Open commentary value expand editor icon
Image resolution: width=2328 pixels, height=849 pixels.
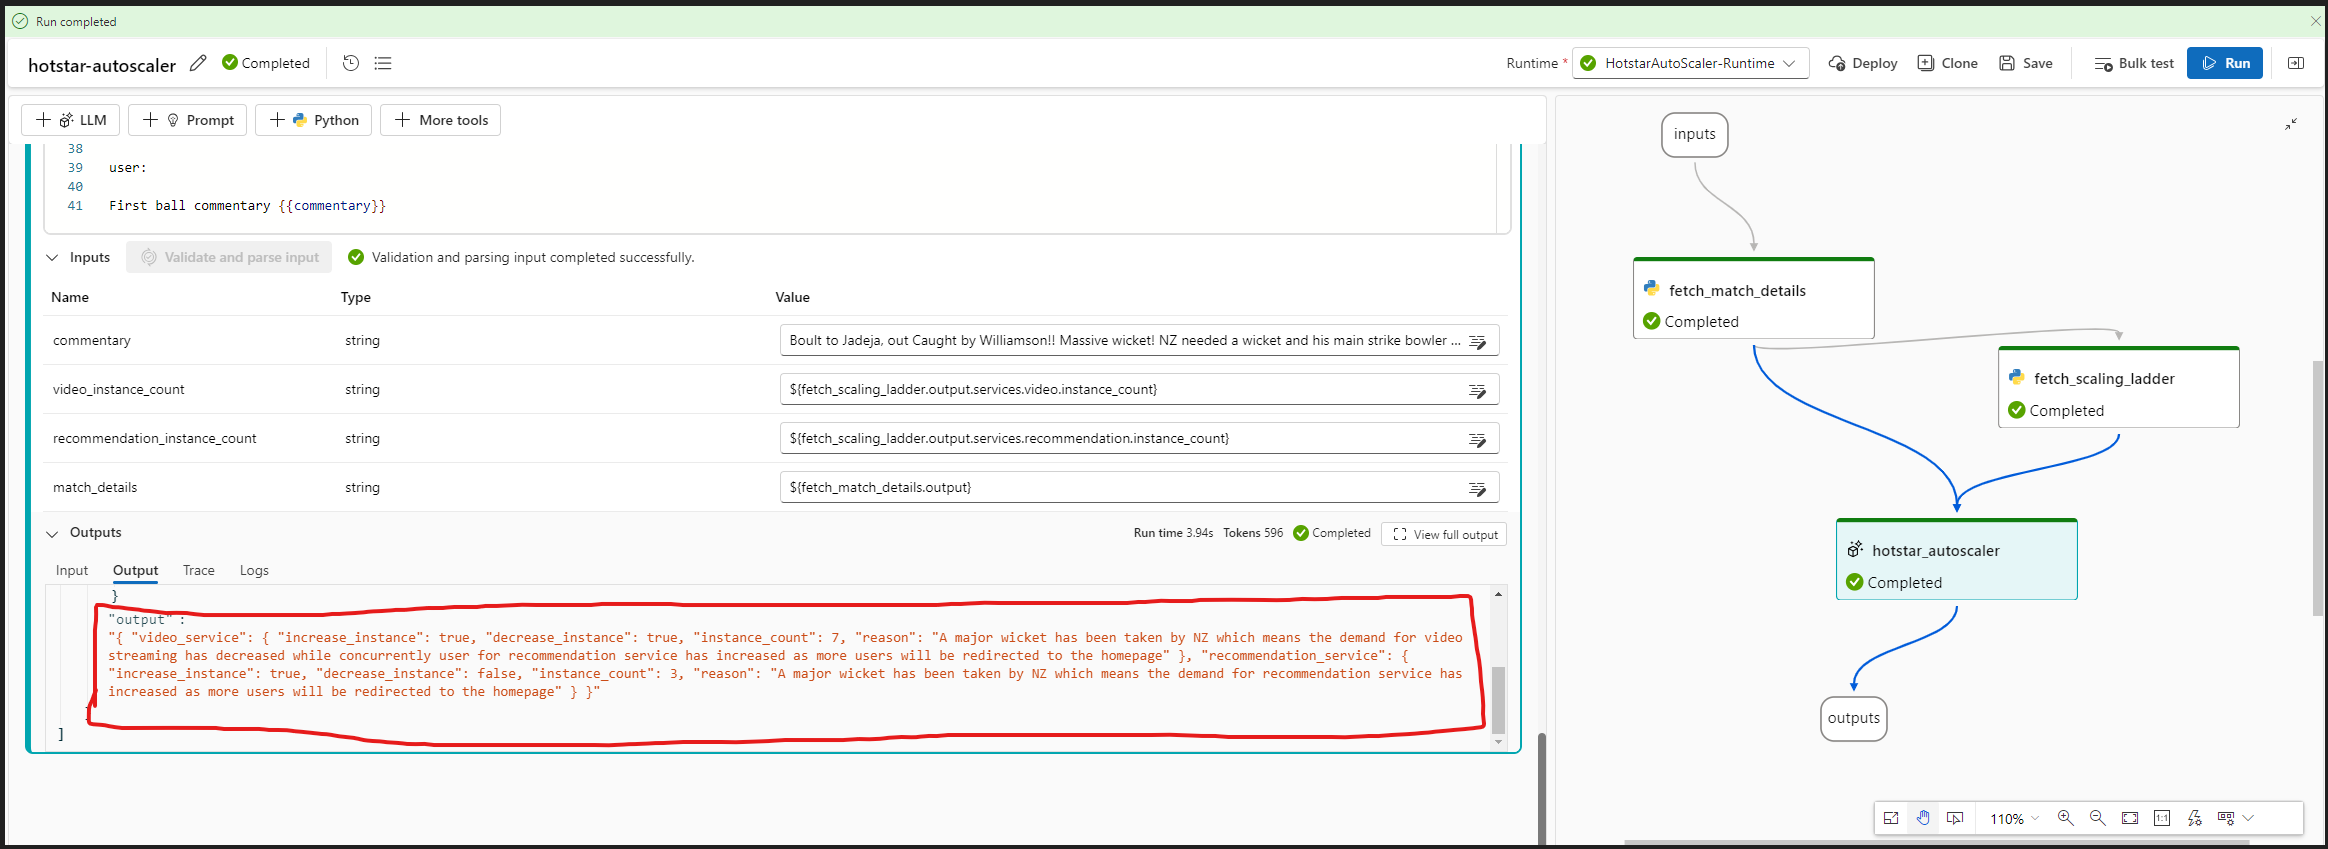tap(1477, 341)
